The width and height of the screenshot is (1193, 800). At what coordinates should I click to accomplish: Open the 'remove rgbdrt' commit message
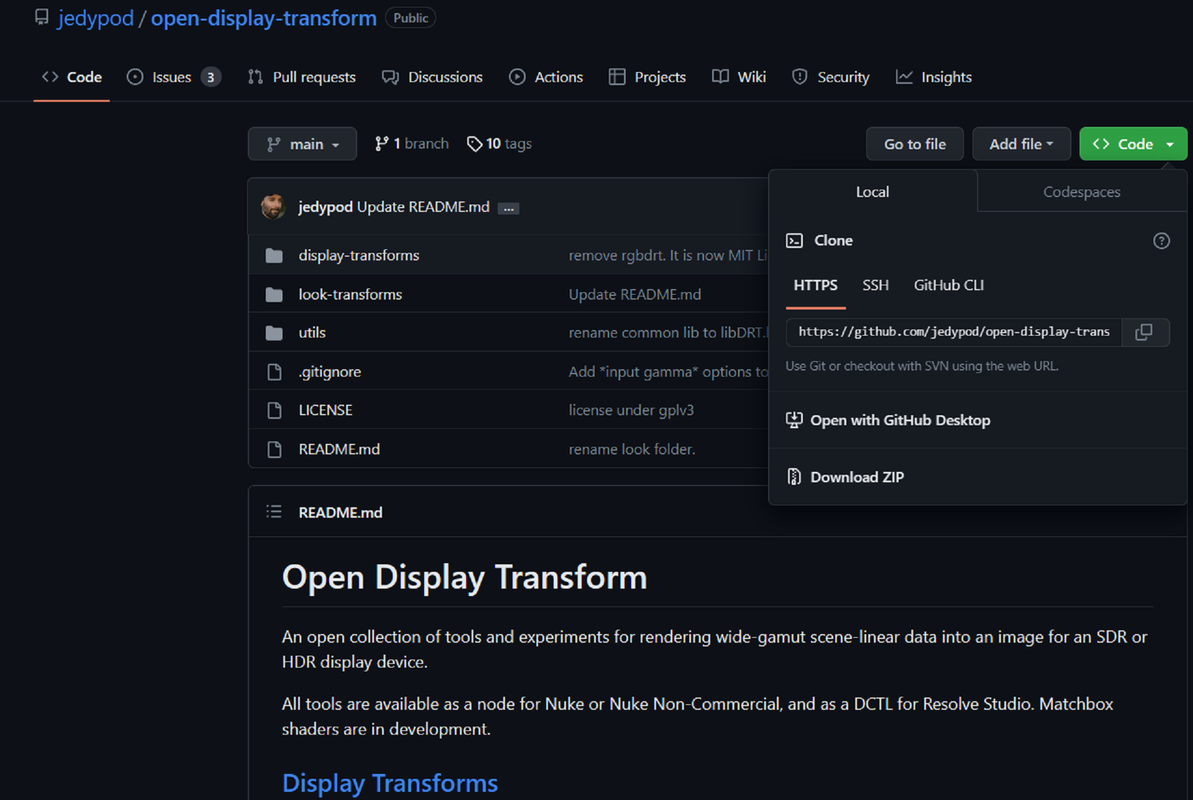(x=668, y=256)
